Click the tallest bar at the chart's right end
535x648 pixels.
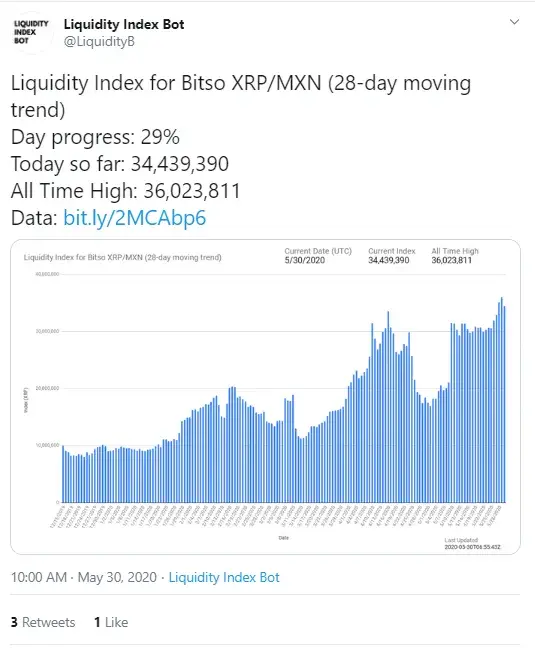pos(502,400)
